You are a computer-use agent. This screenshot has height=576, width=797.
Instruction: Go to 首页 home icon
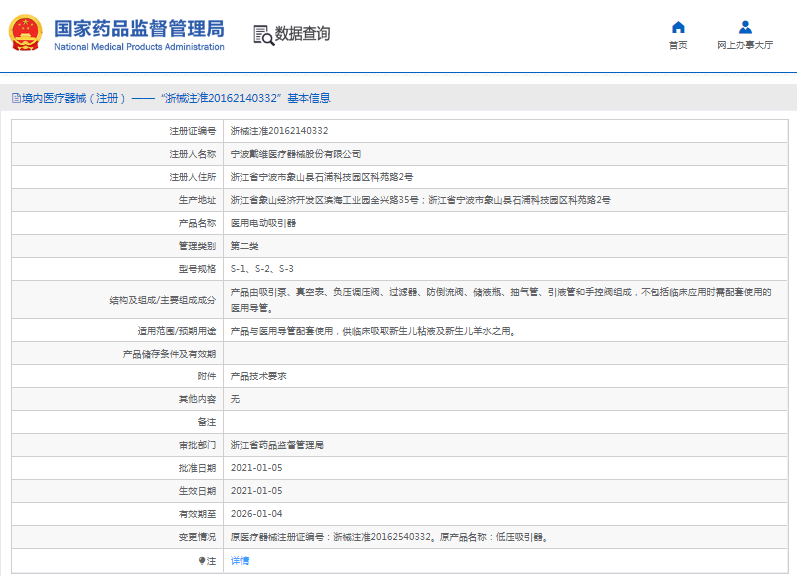click(678, 27)
